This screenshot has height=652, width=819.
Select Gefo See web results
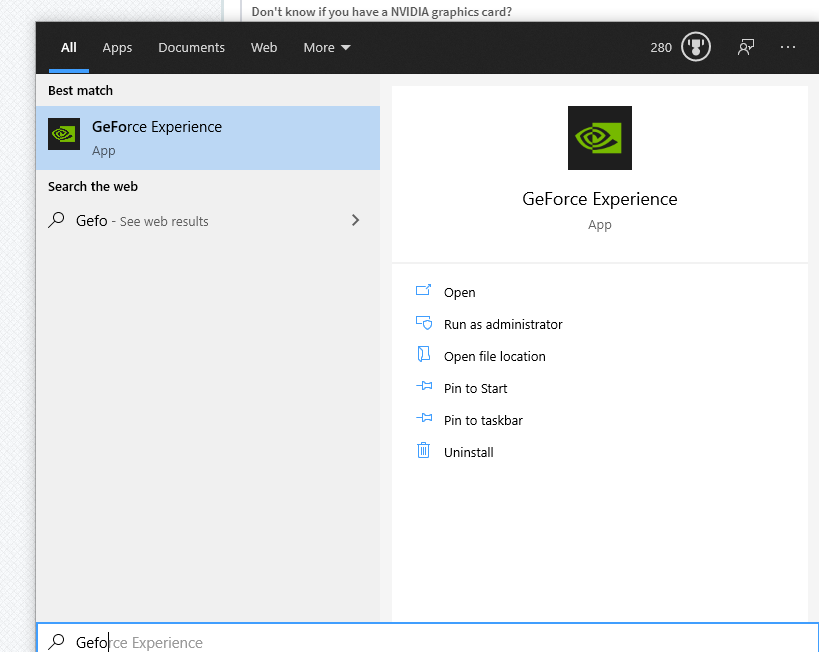pos(208,220)
